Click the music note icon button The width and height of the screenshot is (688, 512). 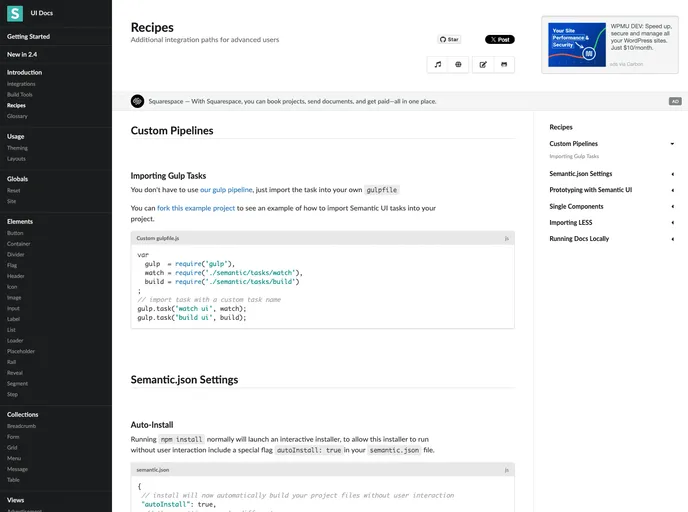coord(437,64)
